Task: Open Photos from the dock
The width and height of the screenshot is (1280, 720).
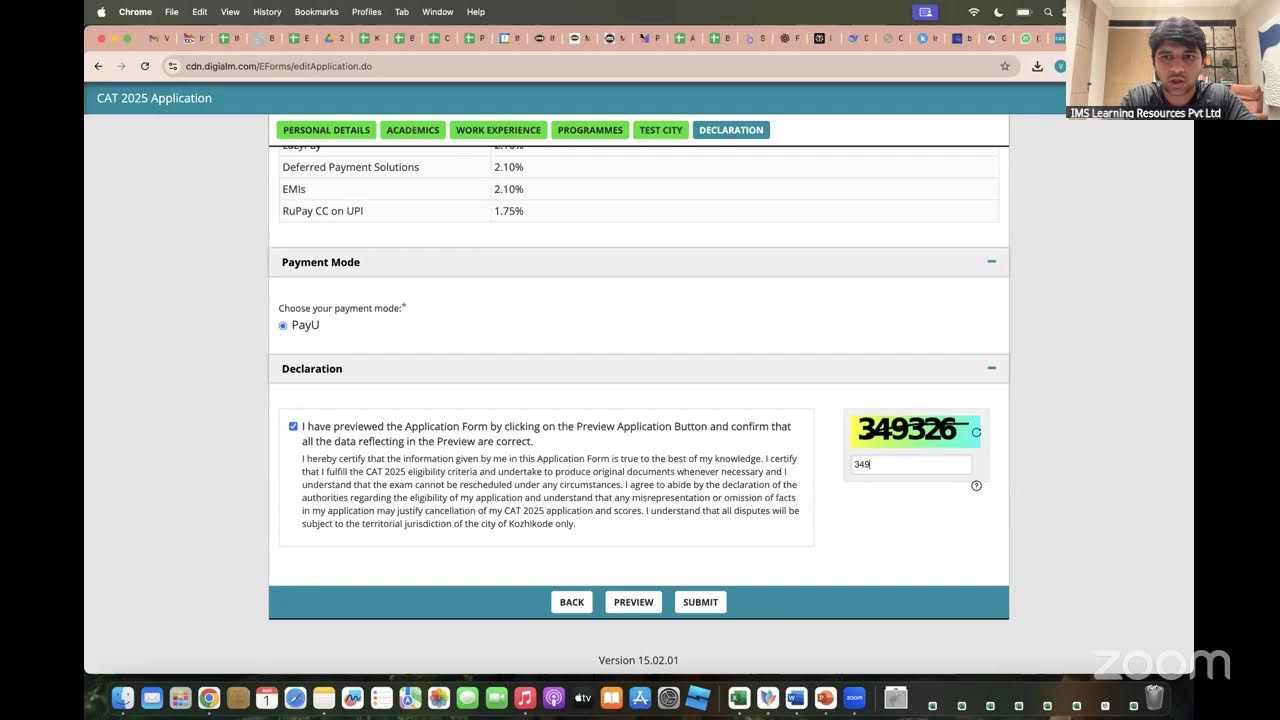Action: (439, 698)
